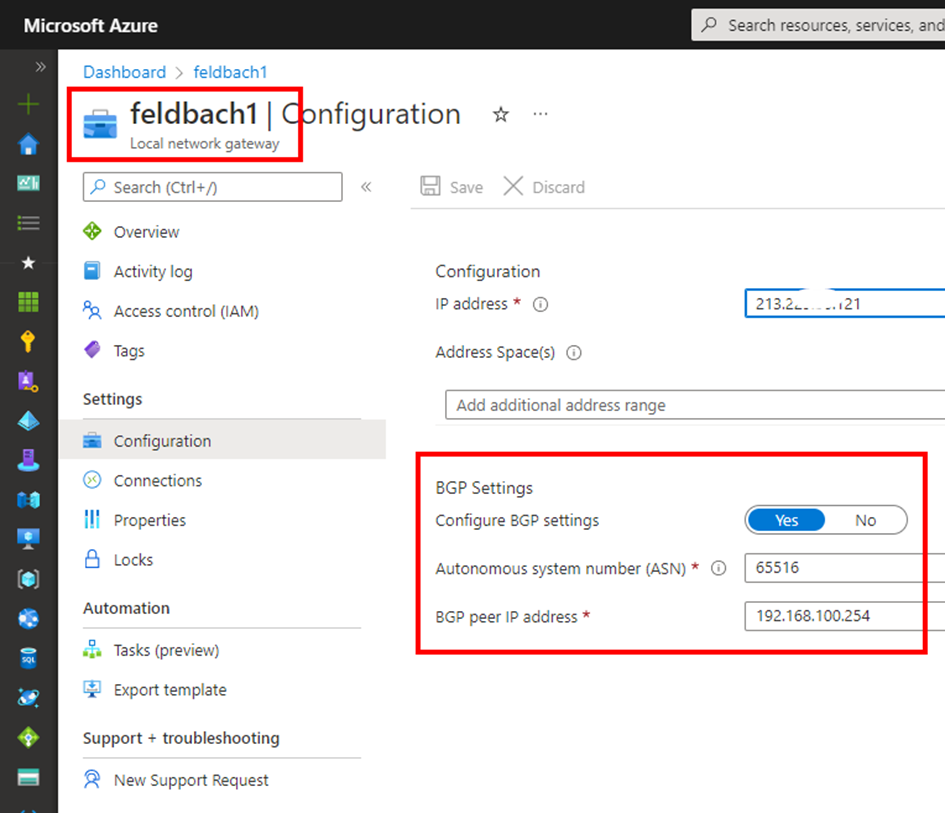Click the IP address input field

tap(845, 304)
